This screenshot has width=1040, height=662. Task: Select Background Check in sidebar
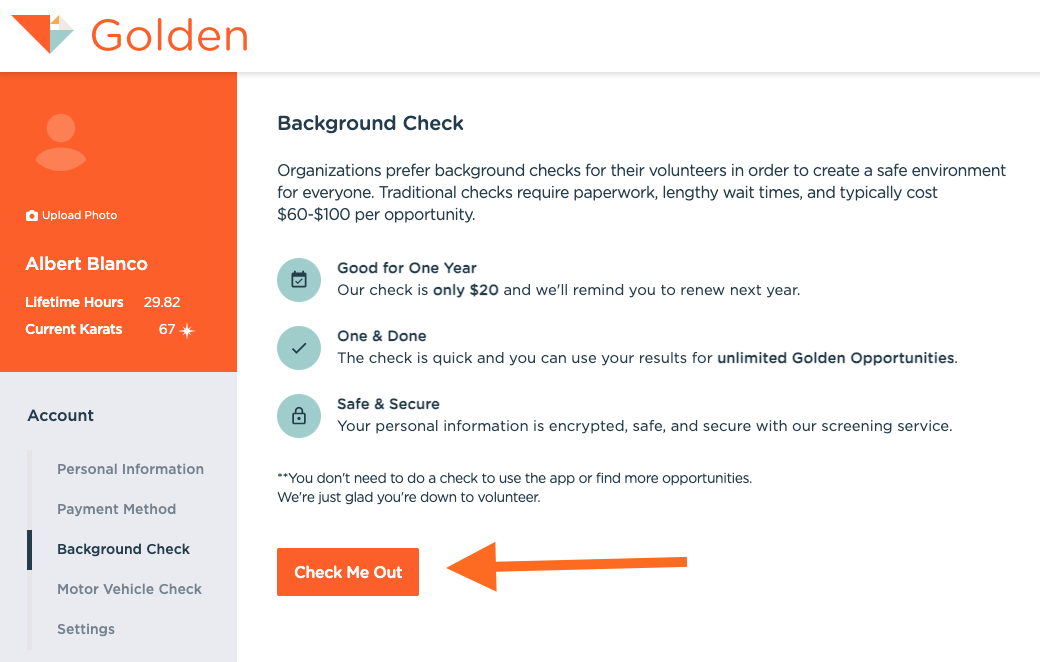(123, 549)
